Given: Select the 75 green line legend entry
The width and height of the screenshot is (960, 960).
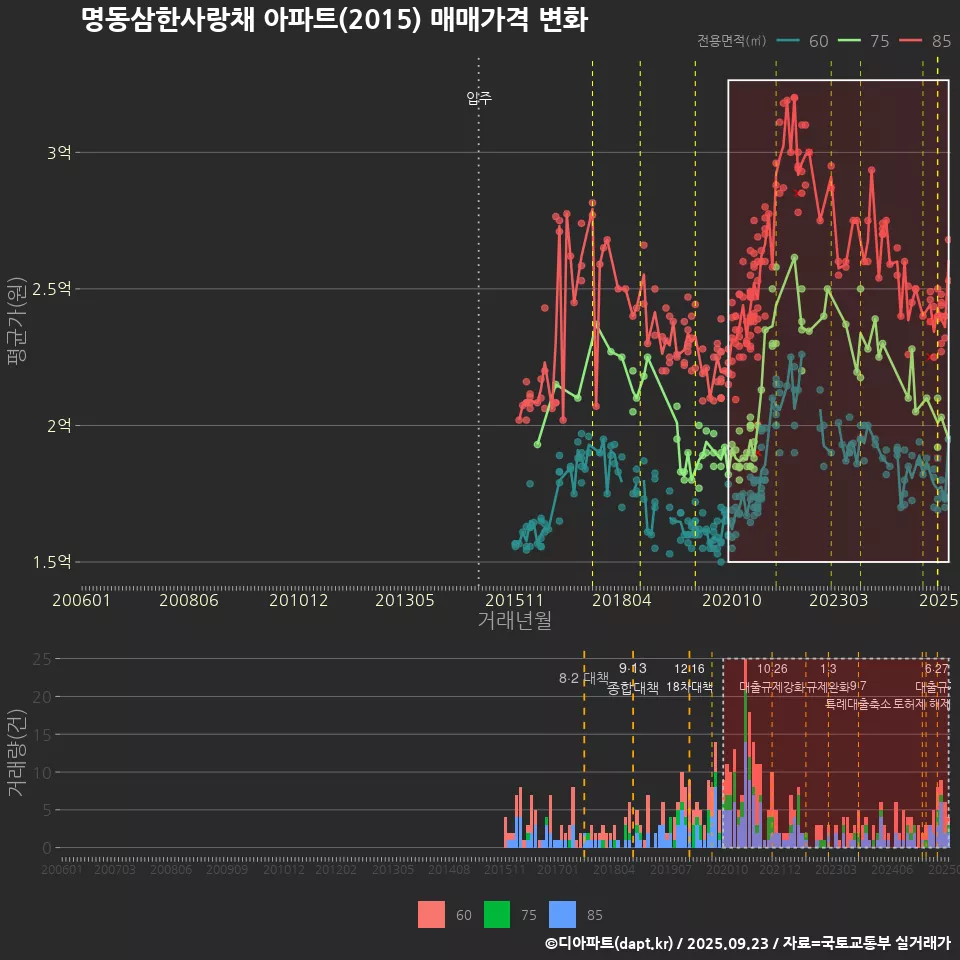Looking at the screenshot, I should [863, 41].
